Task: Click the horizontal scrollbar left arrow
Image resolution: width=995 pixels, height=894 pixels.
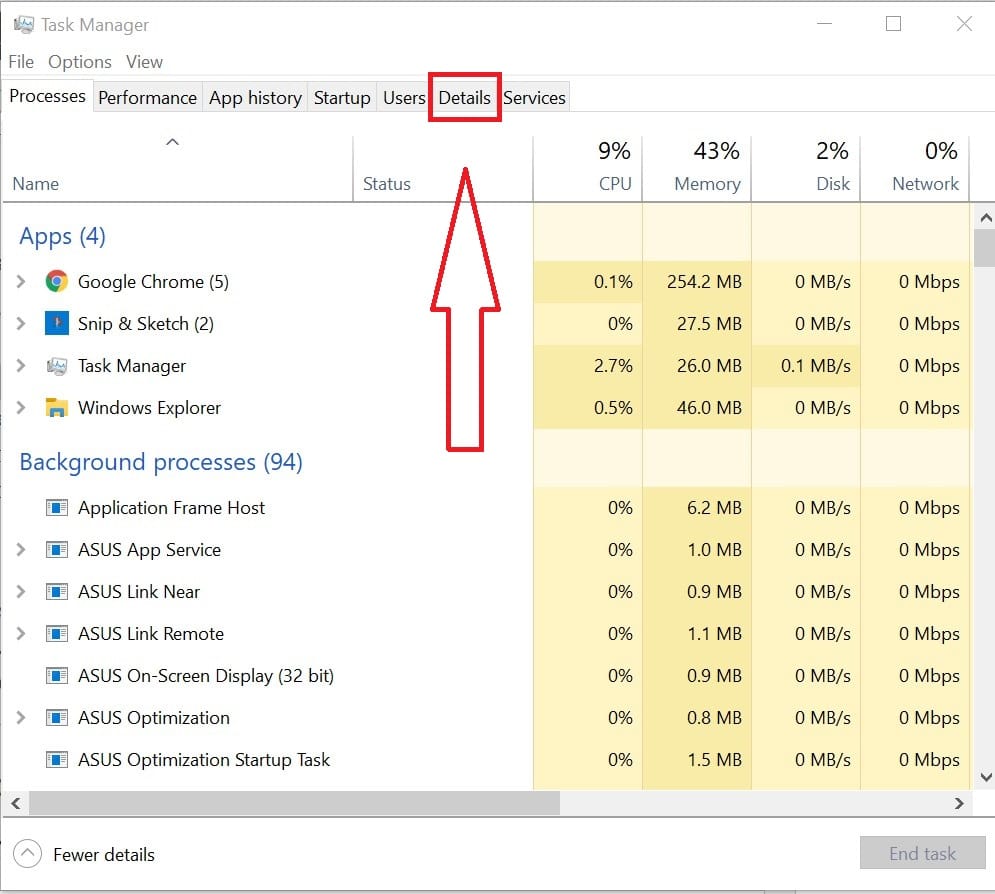Action: tap(16, 803)
